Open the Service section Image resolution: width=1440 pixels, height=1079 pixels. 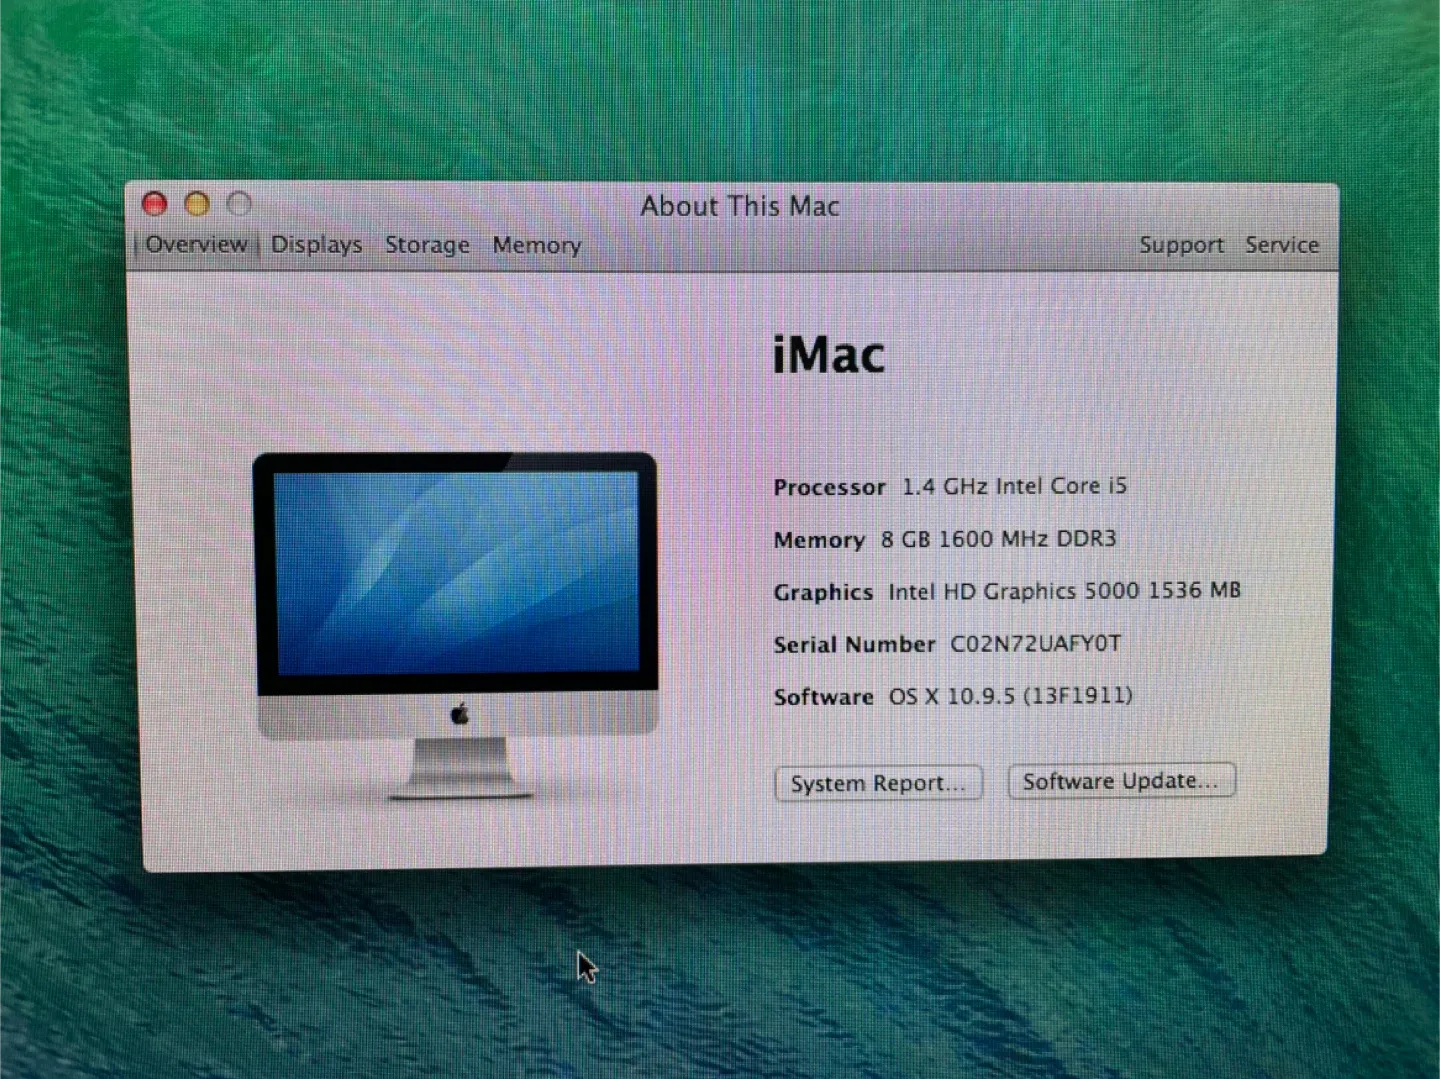(1282, 244)
